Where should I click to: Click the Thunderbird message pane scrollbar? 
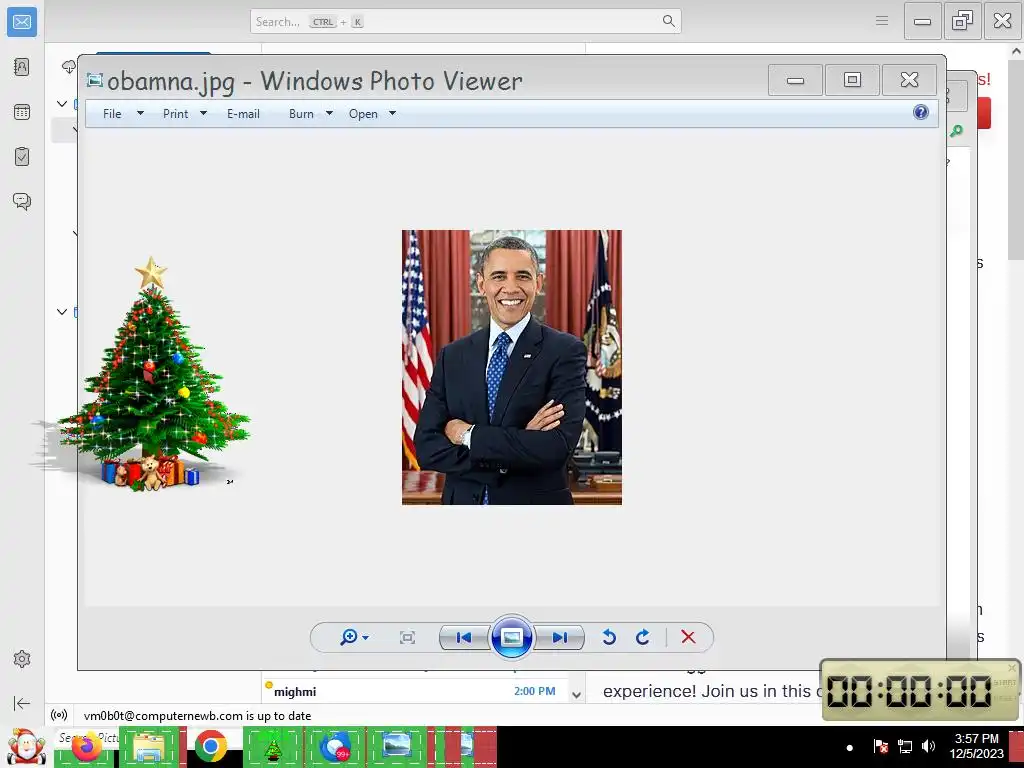click(1016, 158)
